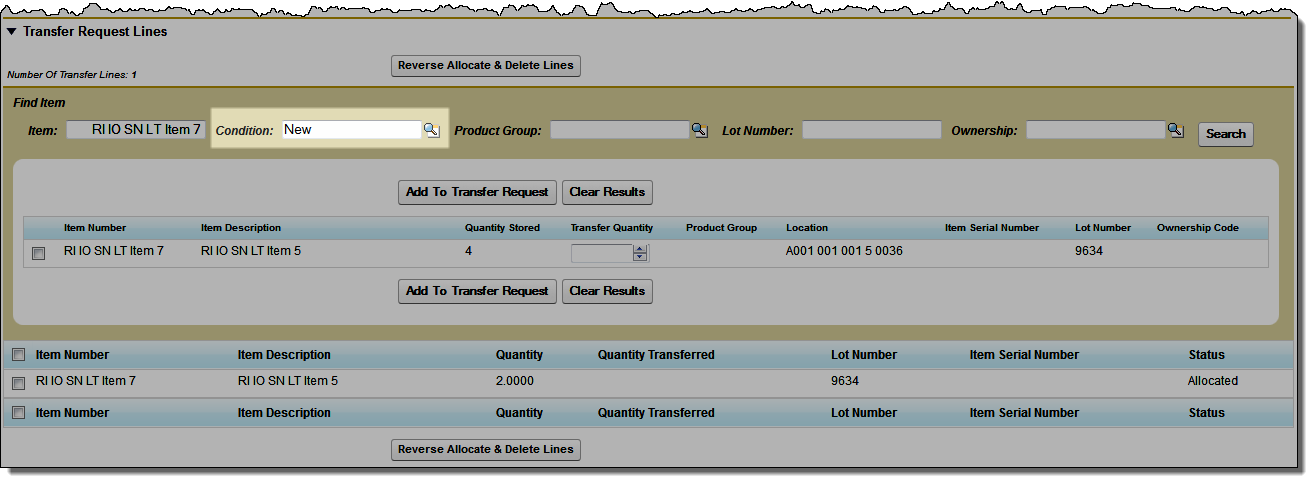The height and width of the screenshot is (483, 1313).
Task: Collapse the Transfer Request Lines section
Action: [x=12, y=32]
